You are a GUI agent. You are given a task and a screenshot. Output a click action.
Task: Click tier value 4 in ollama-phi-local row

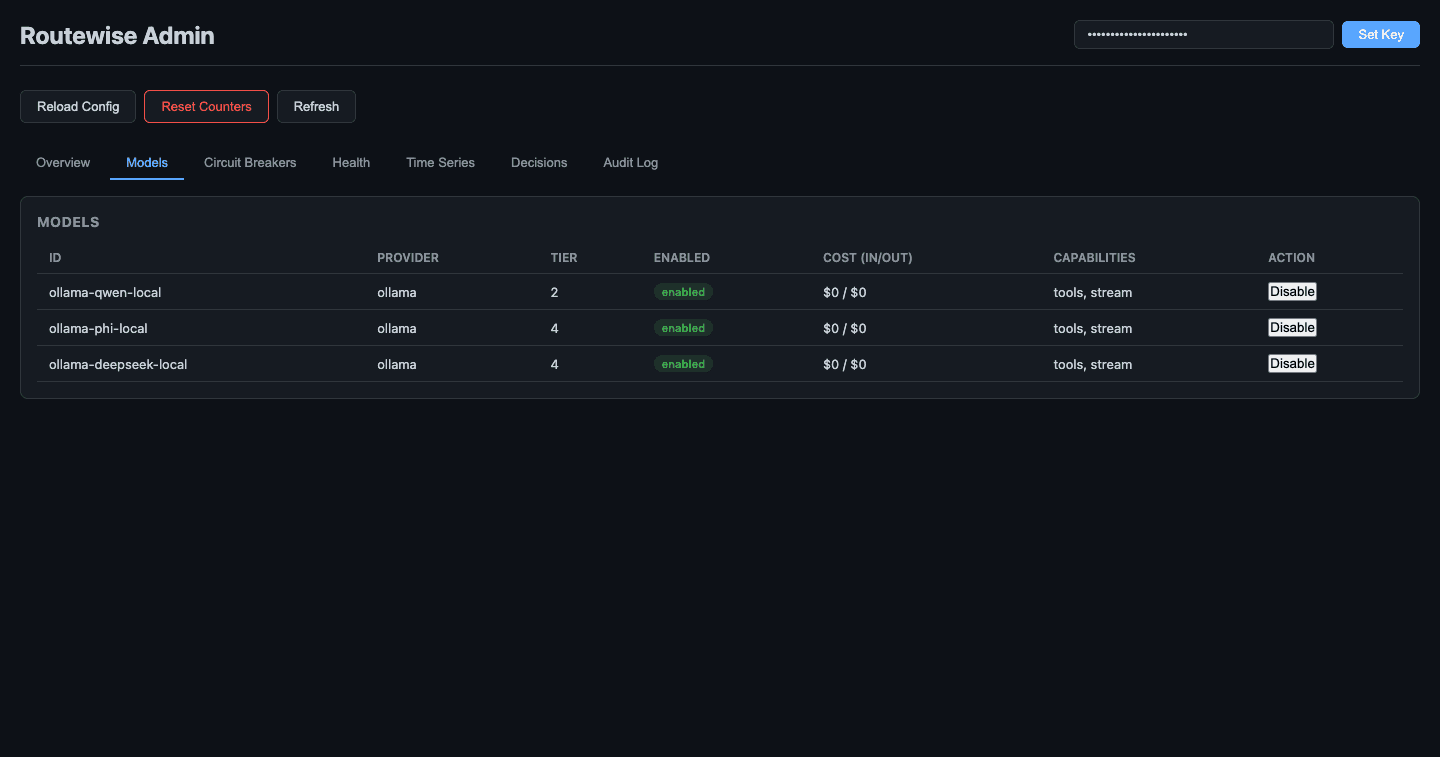coord(554,328)
